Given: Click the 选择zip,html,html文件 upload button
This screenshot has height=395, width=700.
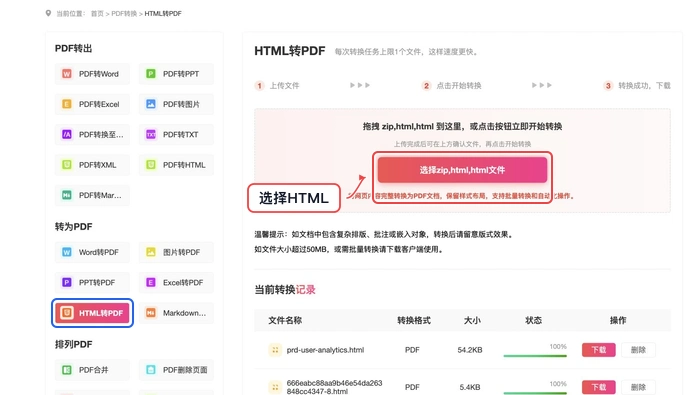Looking at the screenshot, I should pos(462,170).
